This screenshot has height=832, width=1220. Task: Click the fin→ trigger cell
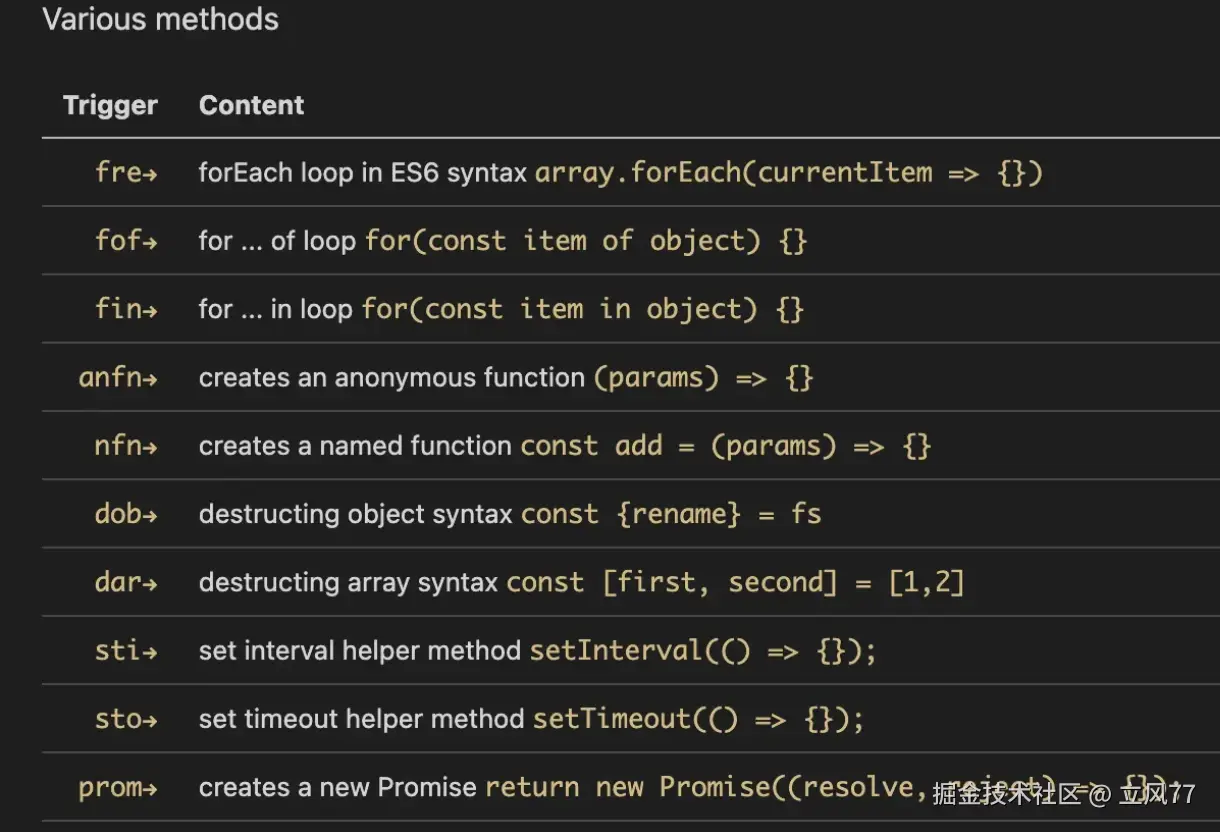[126, 308]
